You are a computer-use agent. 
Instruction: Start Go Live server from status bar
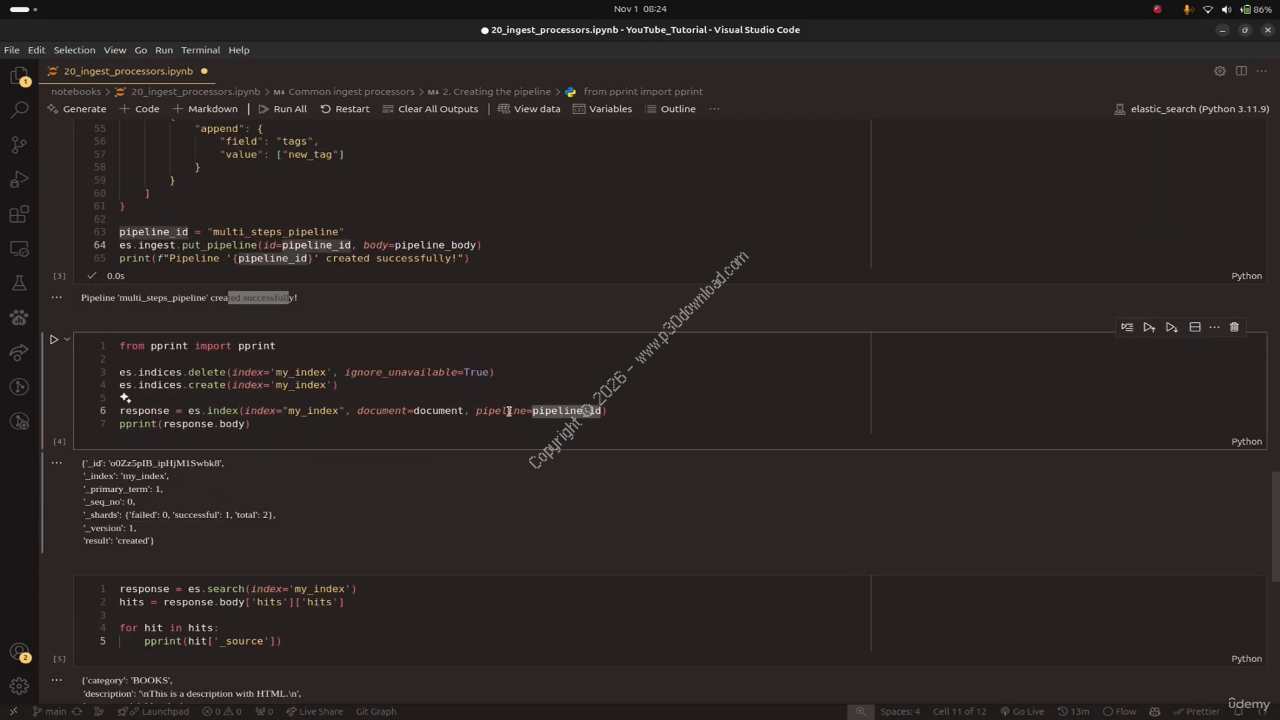click(x=1021, y=711)
